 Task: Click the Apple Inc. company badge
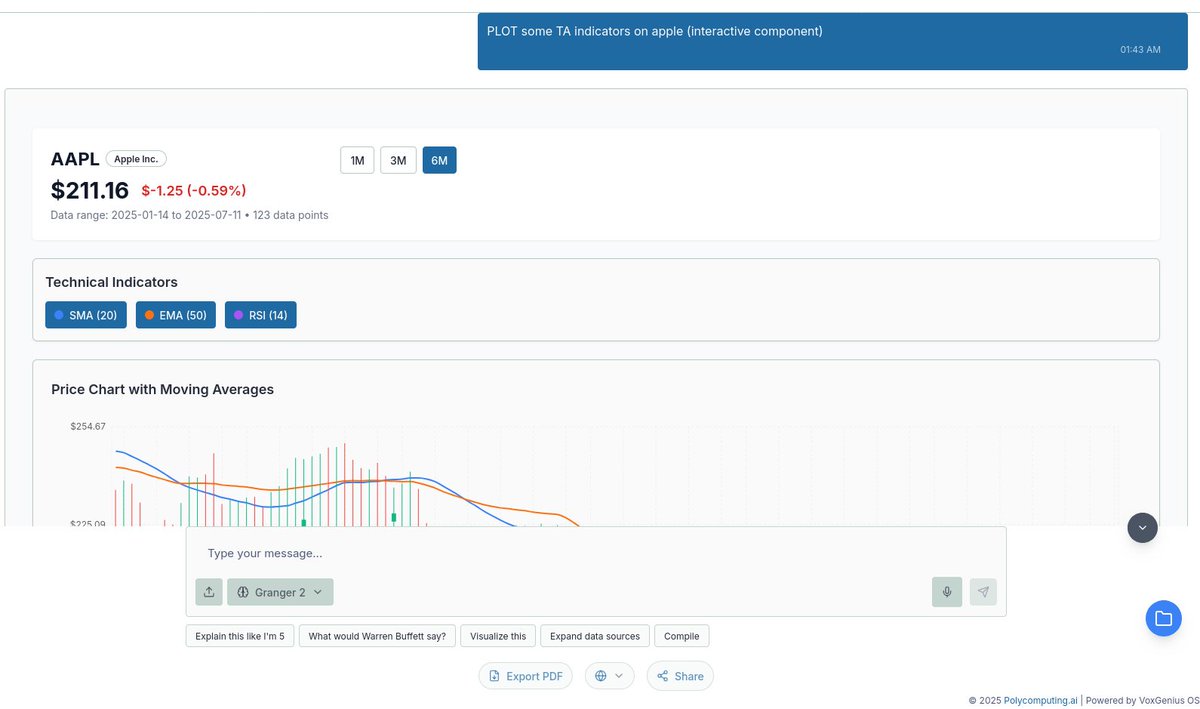pyautogui.click(x=136, y=159)
